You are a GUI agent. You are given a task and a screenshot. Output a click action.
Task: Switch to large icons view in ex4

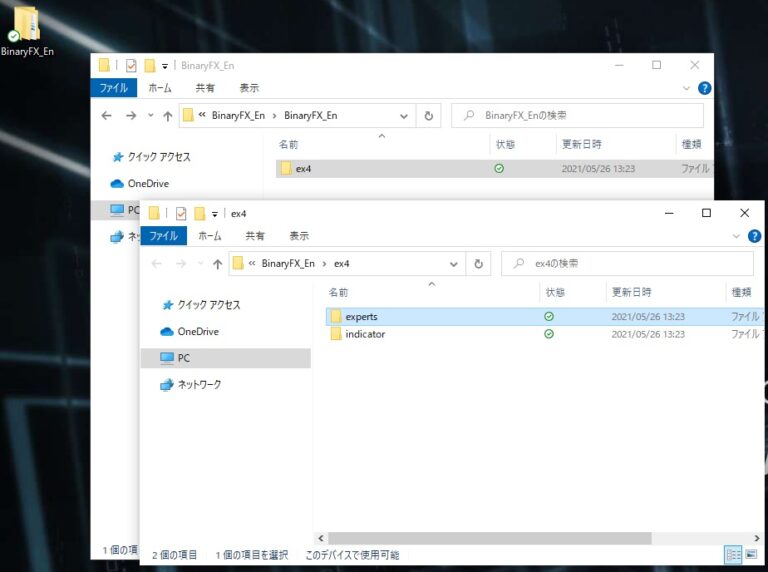click(752, 554)
